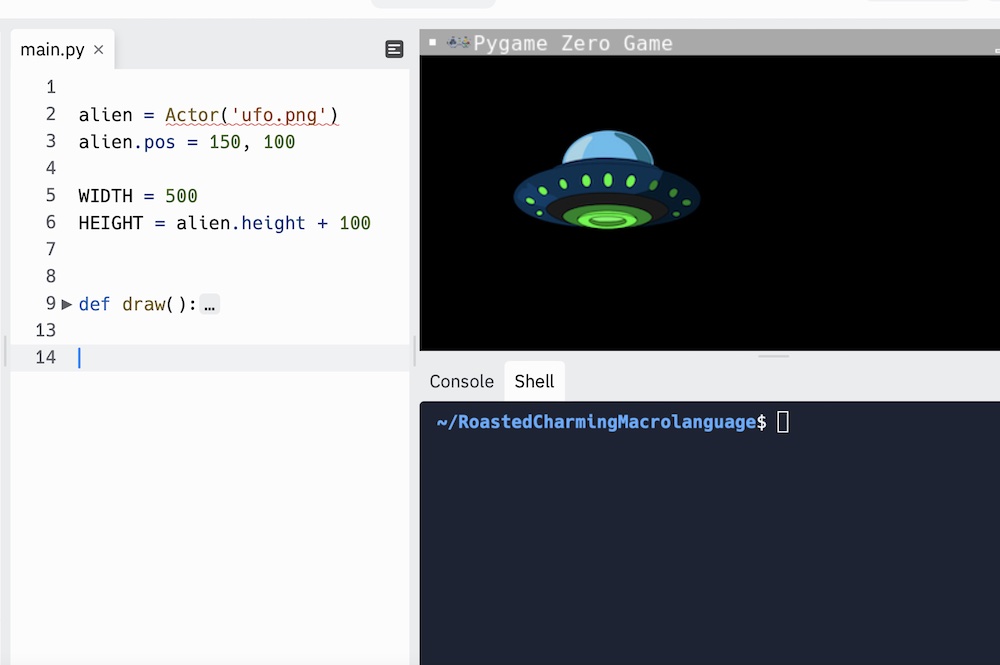Click line number 9 in the gutter
Image resolution: width=1000 pixels, height=665 pixels.
[x=51, y=303]
